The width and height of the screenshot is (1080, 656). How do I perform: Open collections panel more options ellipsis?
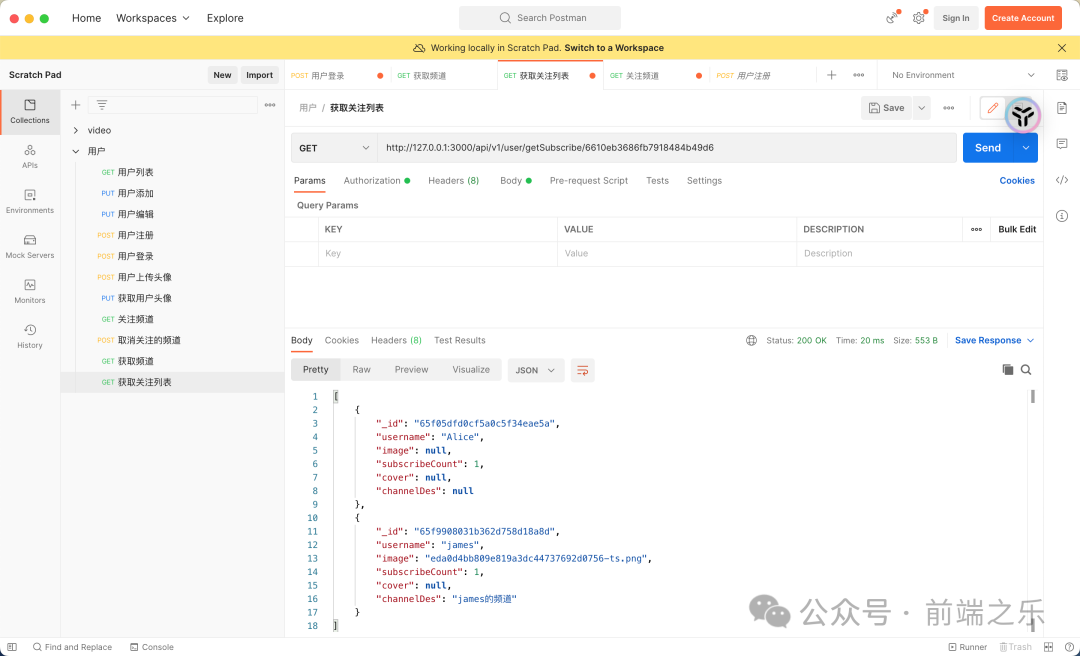[x=270, y=105]
